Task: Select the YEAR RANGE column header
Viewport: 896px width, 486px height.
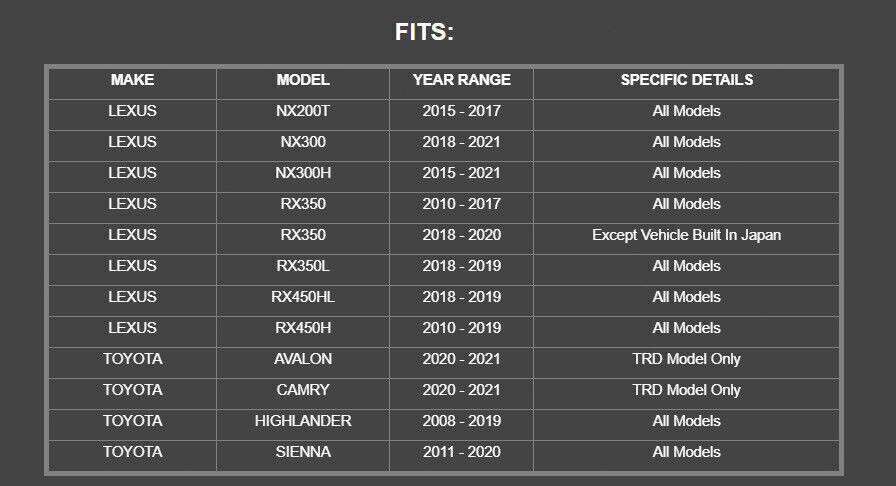Action: [x=461, y=80]
